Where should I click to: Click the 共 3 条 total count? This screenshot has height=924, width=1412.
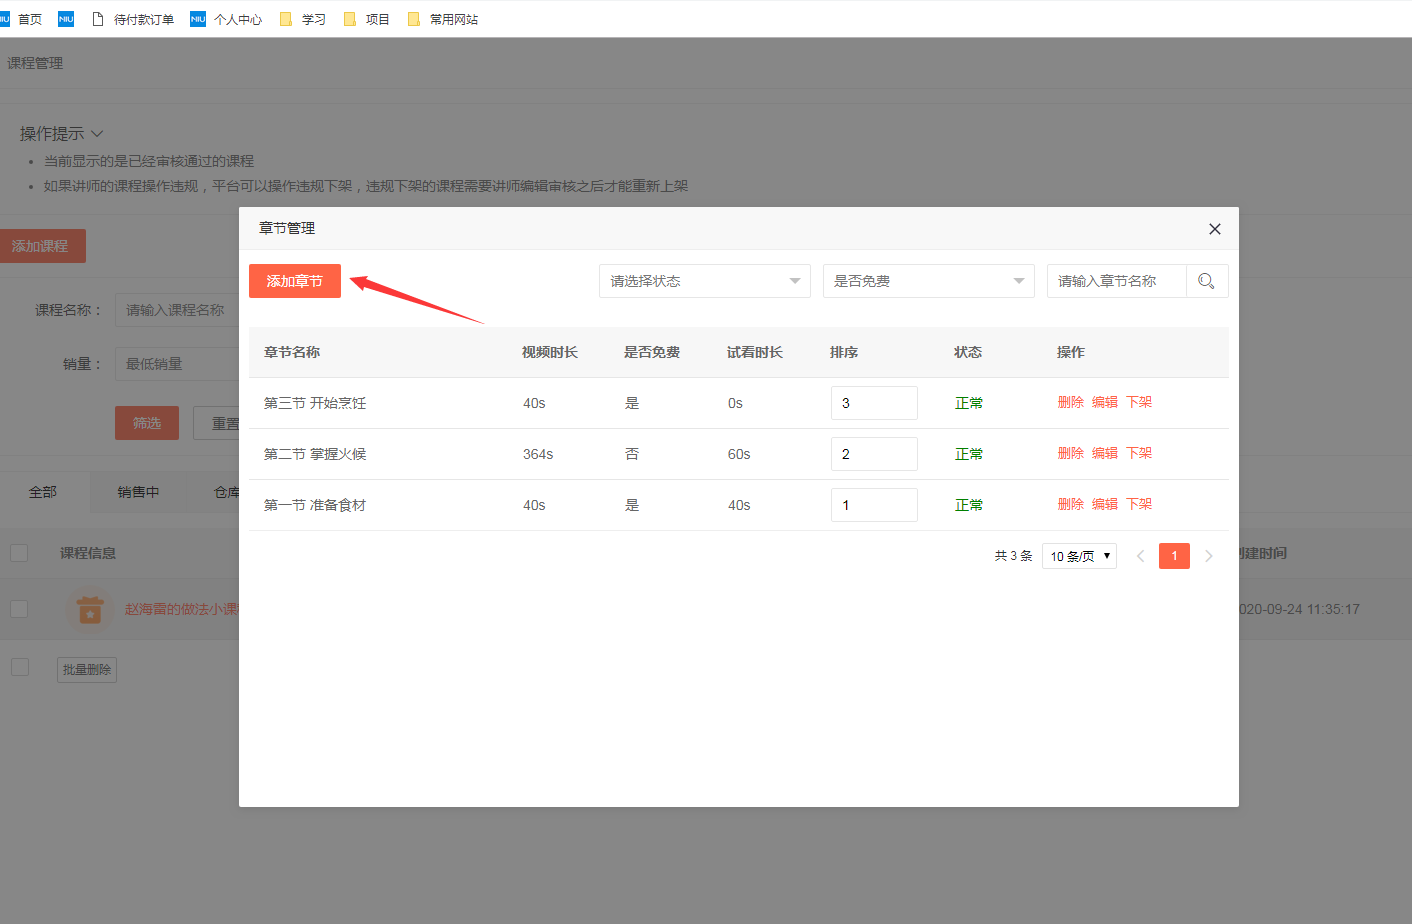[1013, 556]
